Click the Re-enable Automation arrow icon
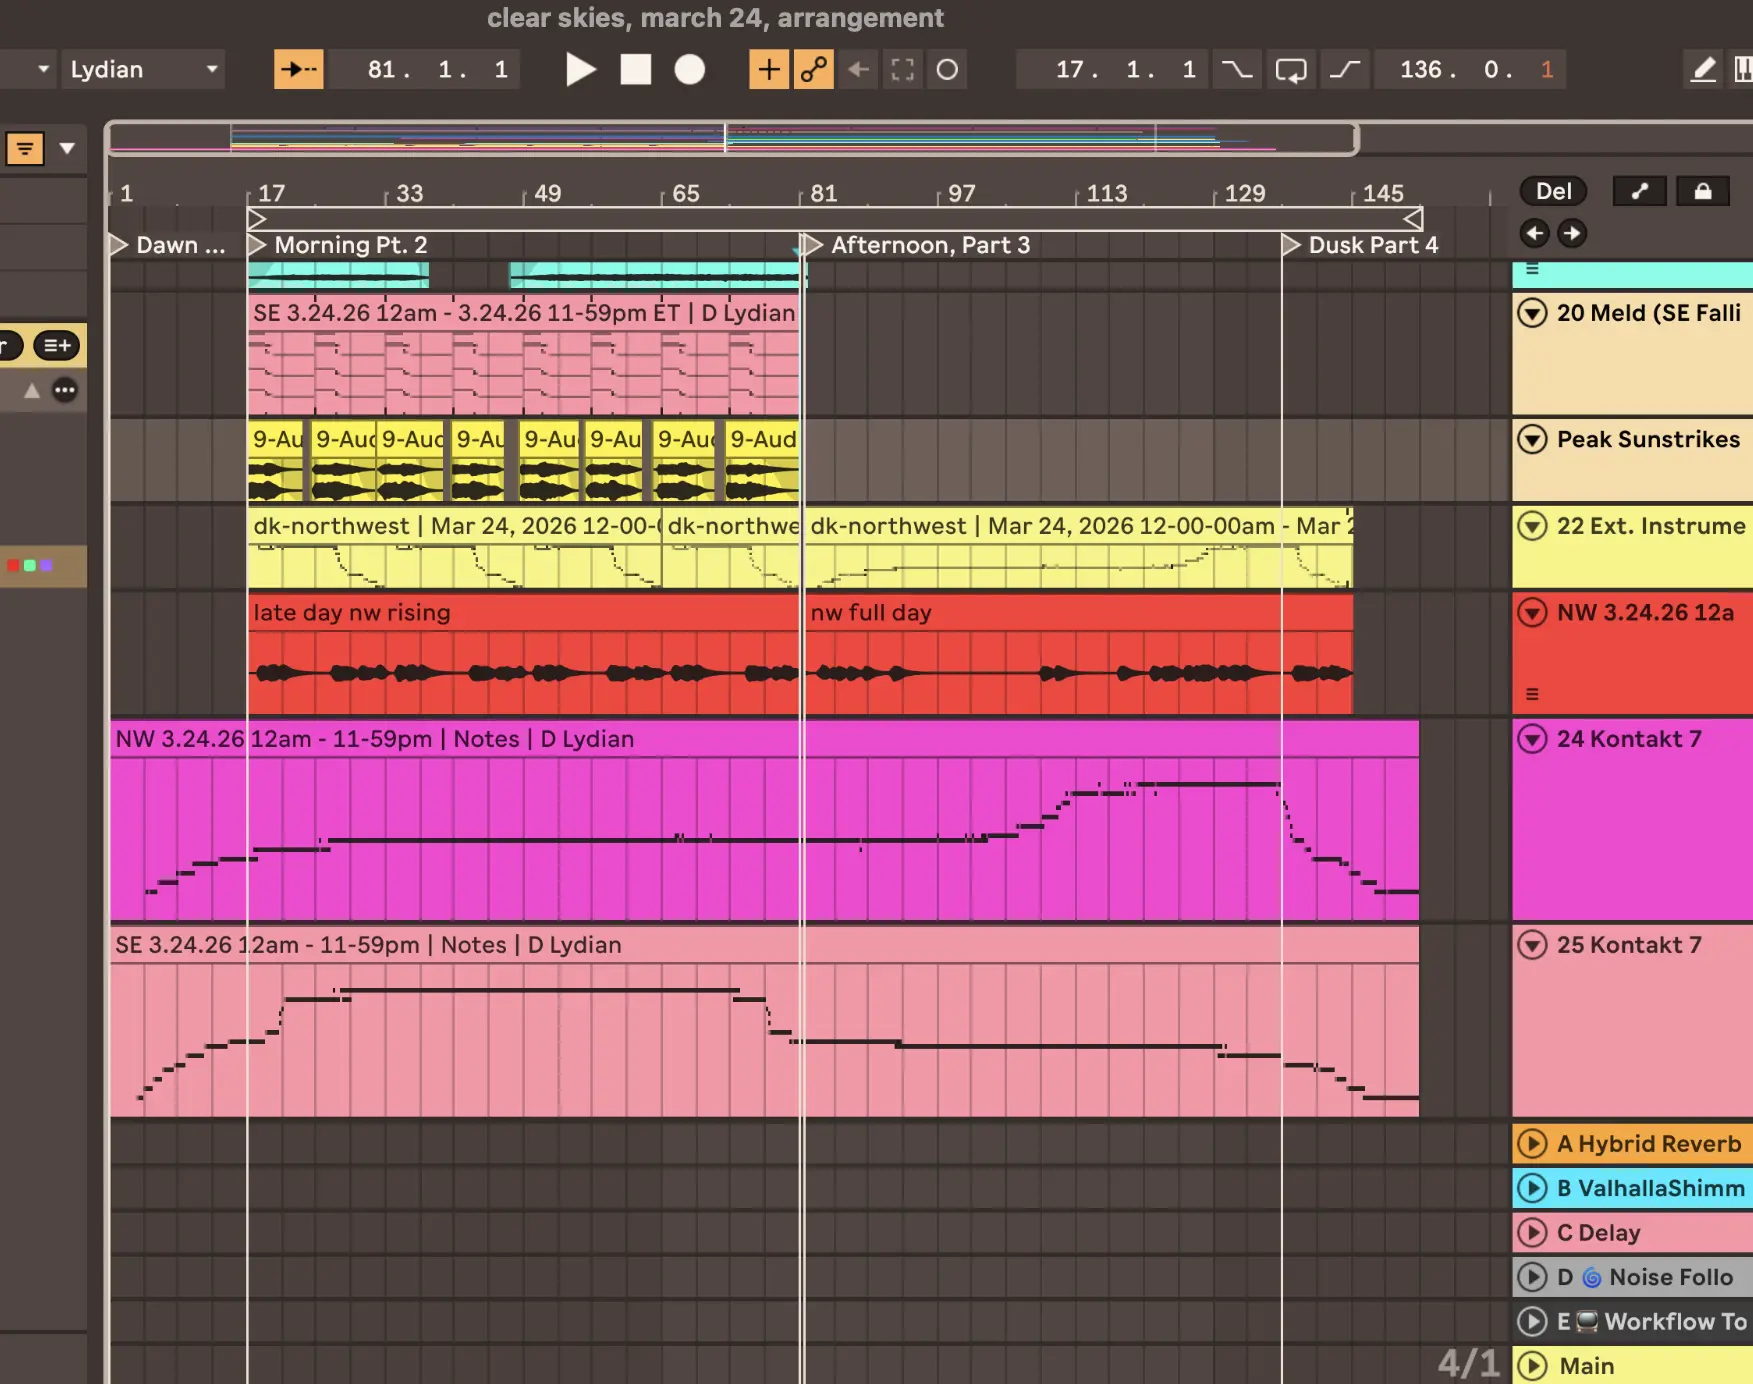Screen dimensions: 1753x1384 pos(858,70)
